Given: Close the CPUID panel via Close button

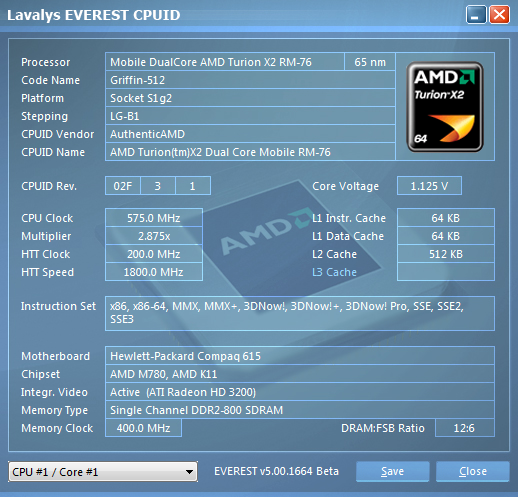Looking at the screenshot, I should pyautogui.click(x=473, y=471).
